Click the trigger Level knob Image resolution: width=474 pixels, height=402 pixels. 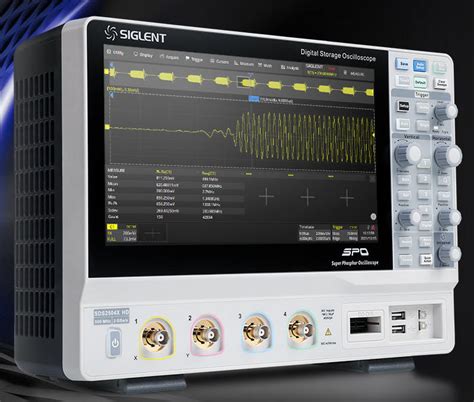click(446, 111)
